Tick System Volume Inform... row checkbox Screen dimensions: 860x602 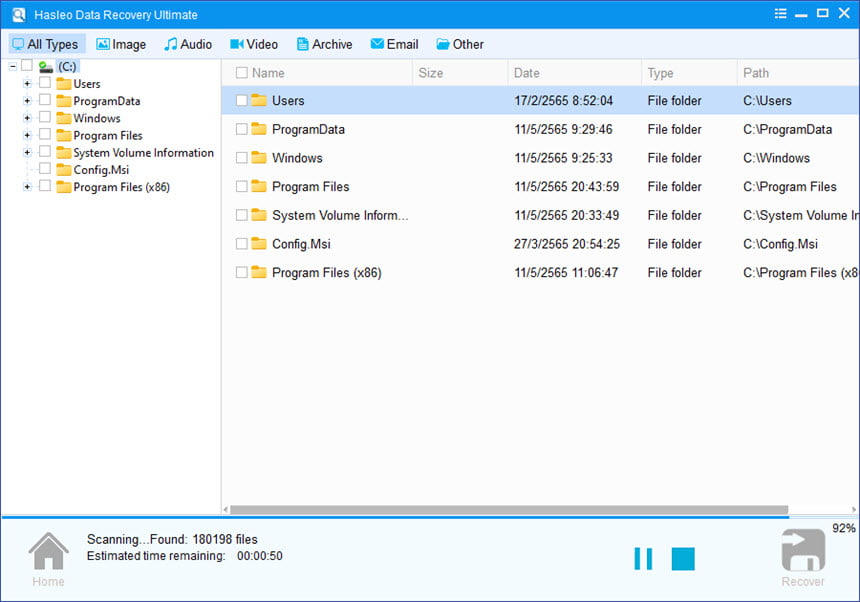pyautogui.click(x=241, y=215)
